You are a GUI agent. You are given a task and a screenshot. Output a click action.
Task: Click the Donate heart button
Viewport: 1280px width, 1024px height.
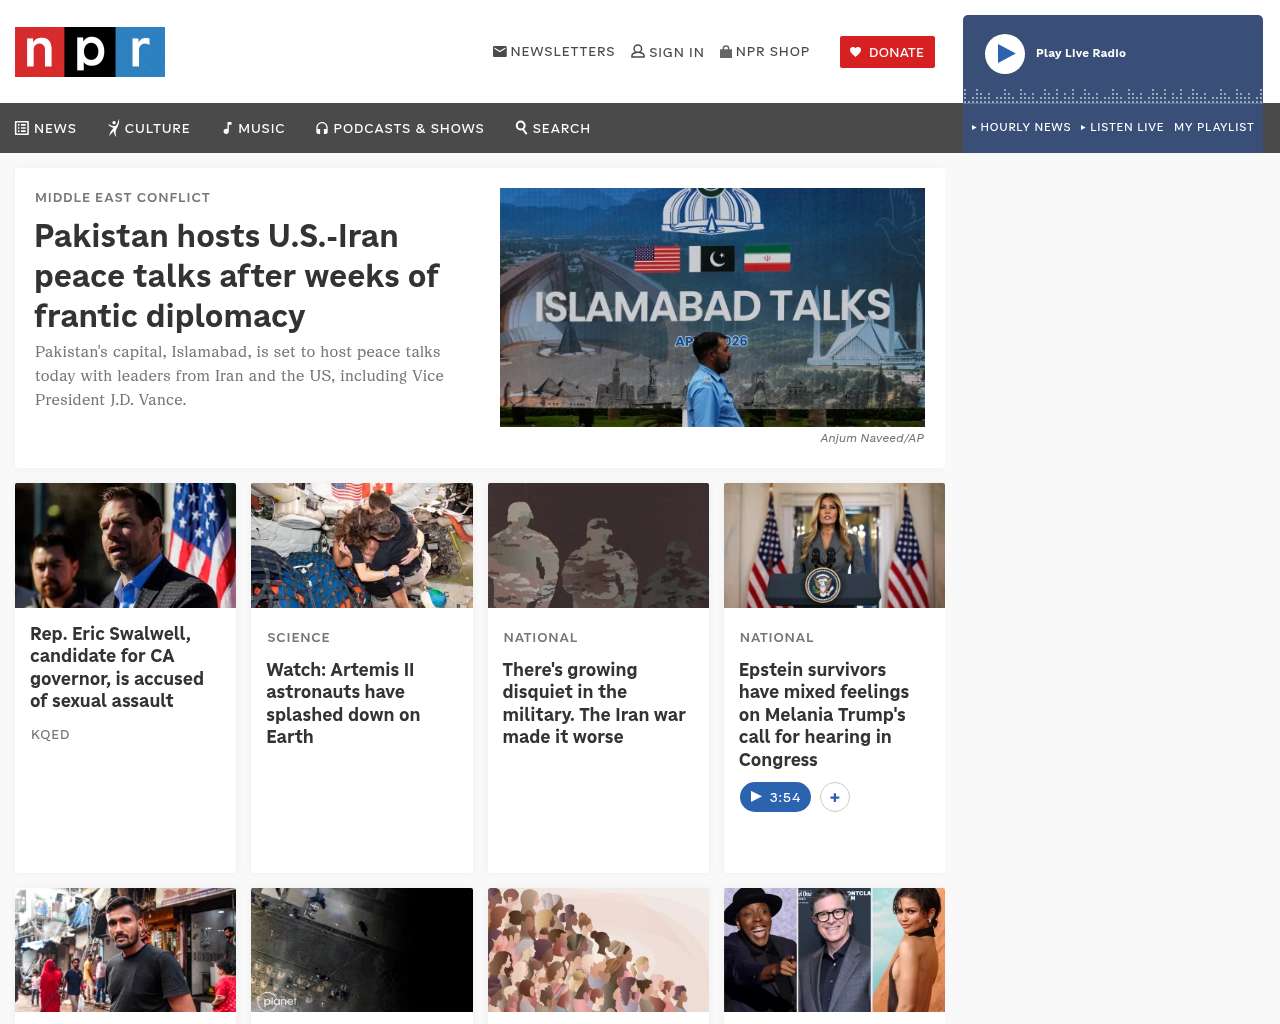point(887,52)
